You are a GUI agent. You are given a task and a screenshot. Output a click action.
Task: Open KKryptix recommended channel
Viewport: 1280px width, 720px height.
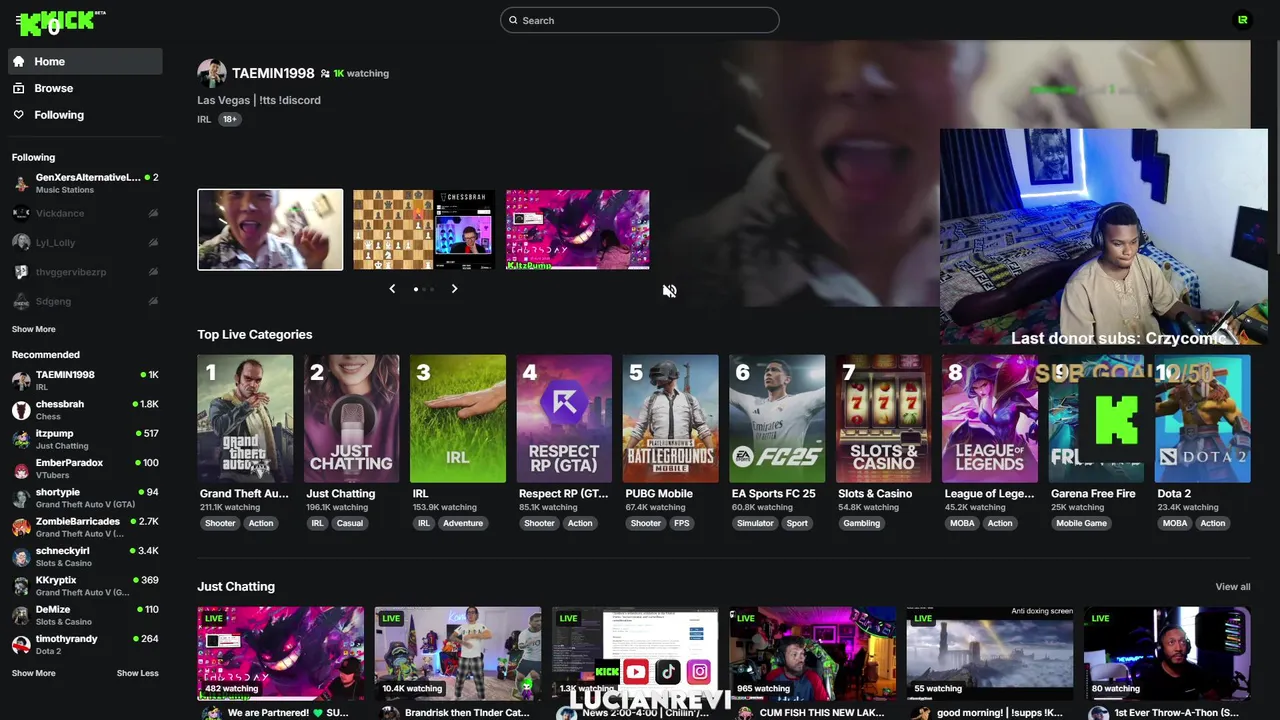click(85, 586)
